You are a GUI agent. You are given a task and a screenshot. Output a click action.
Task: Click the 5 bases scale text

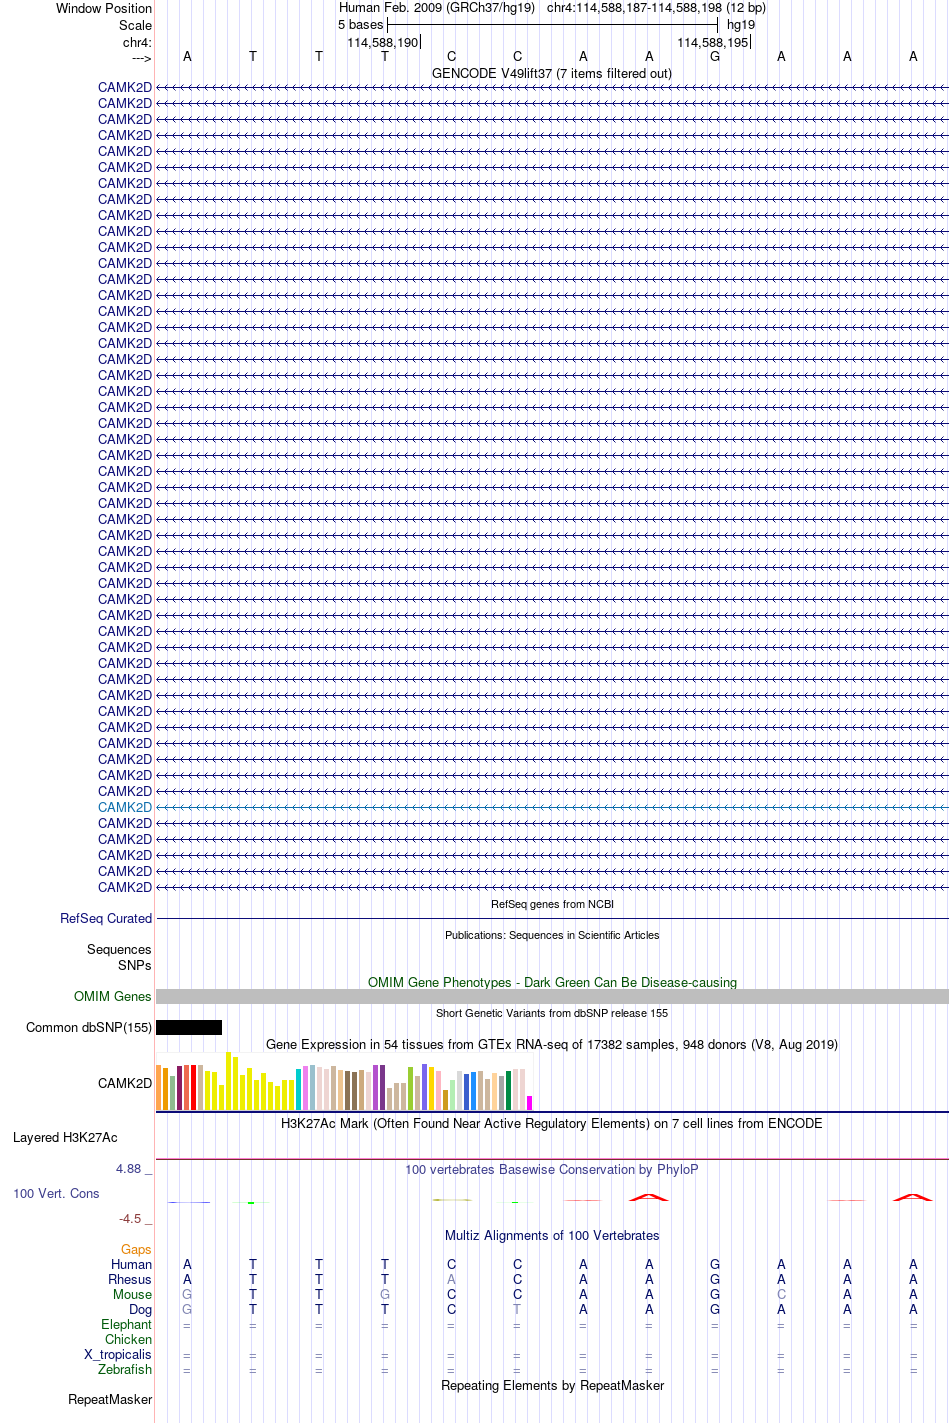(360, 25)
